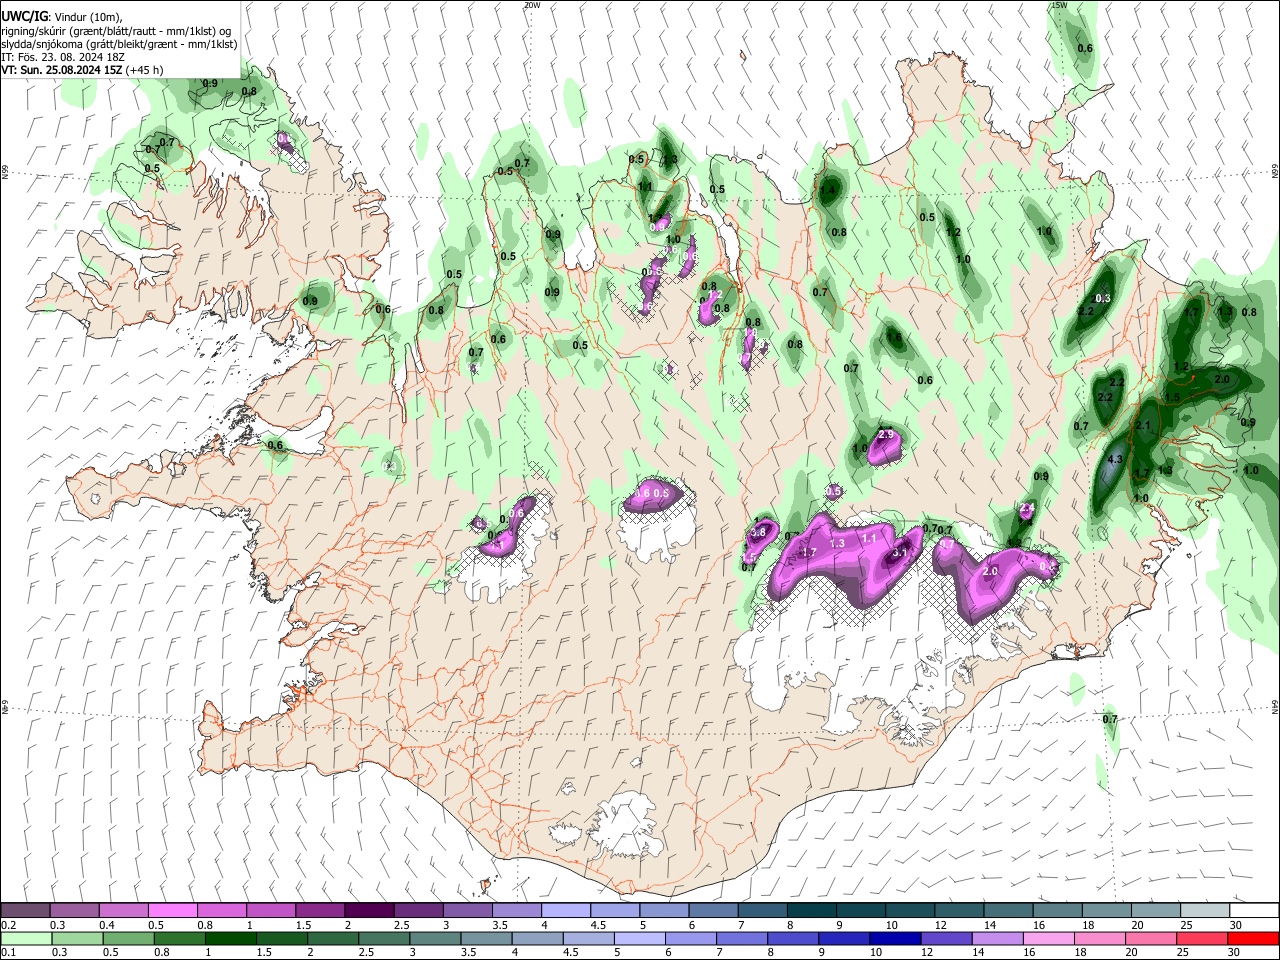Click the '20W' longitude label at top
The width and height of the screenshot is (1280, 960).
(532, 5)
